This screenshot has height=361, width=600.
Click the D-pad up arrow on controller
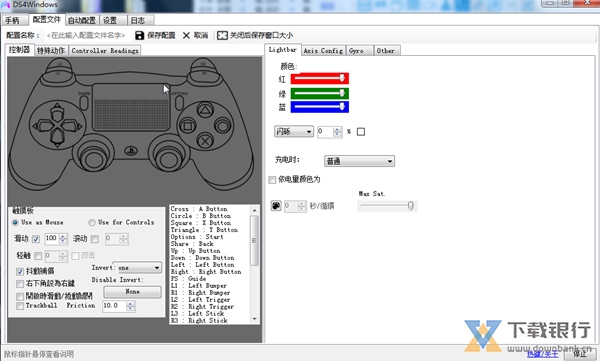pyautogui.click(x=57, y=112)
